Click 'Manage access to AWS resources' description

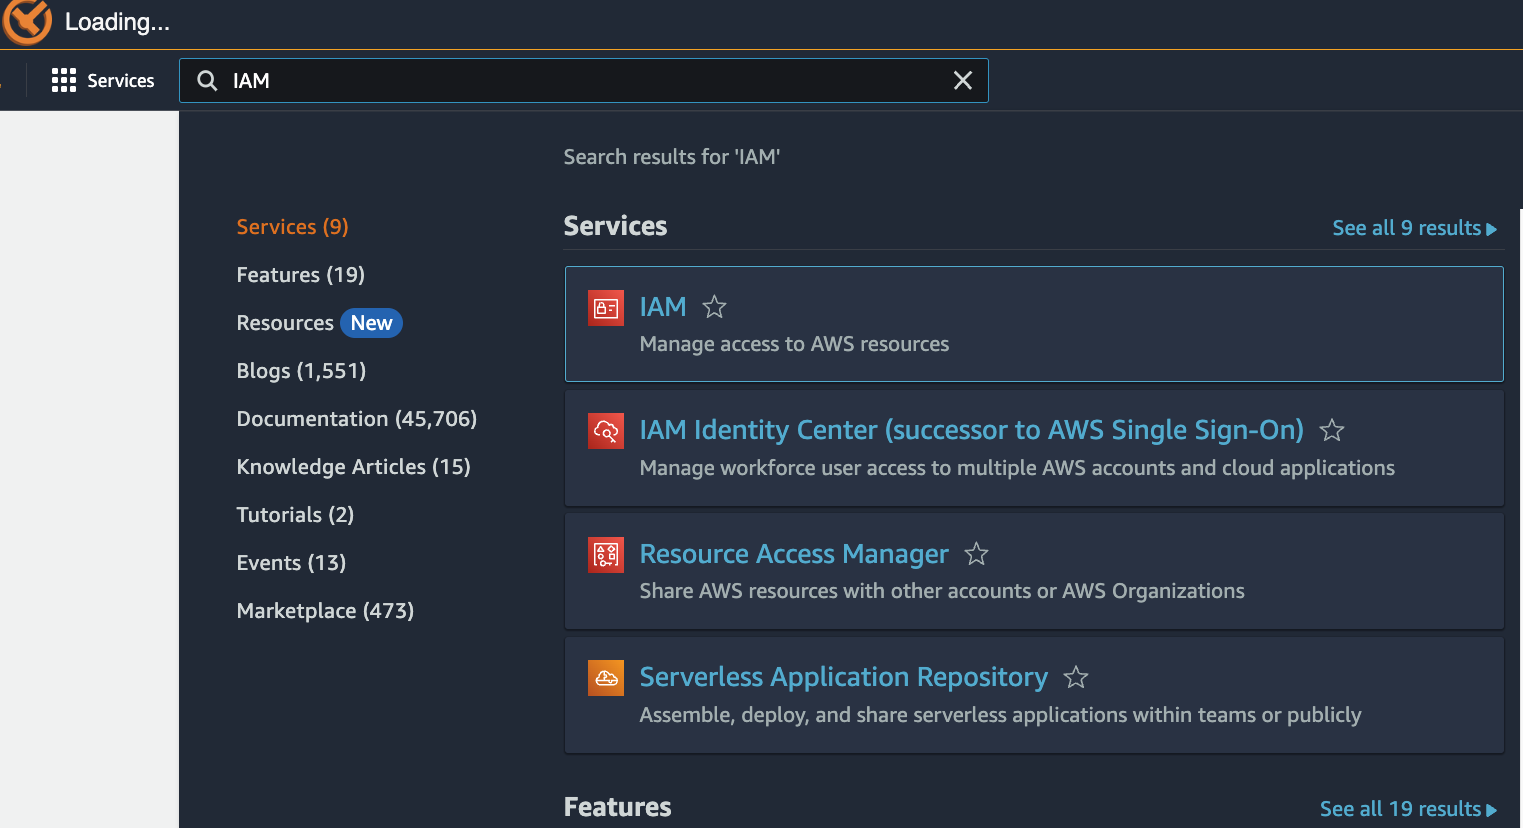coord(794,344)
